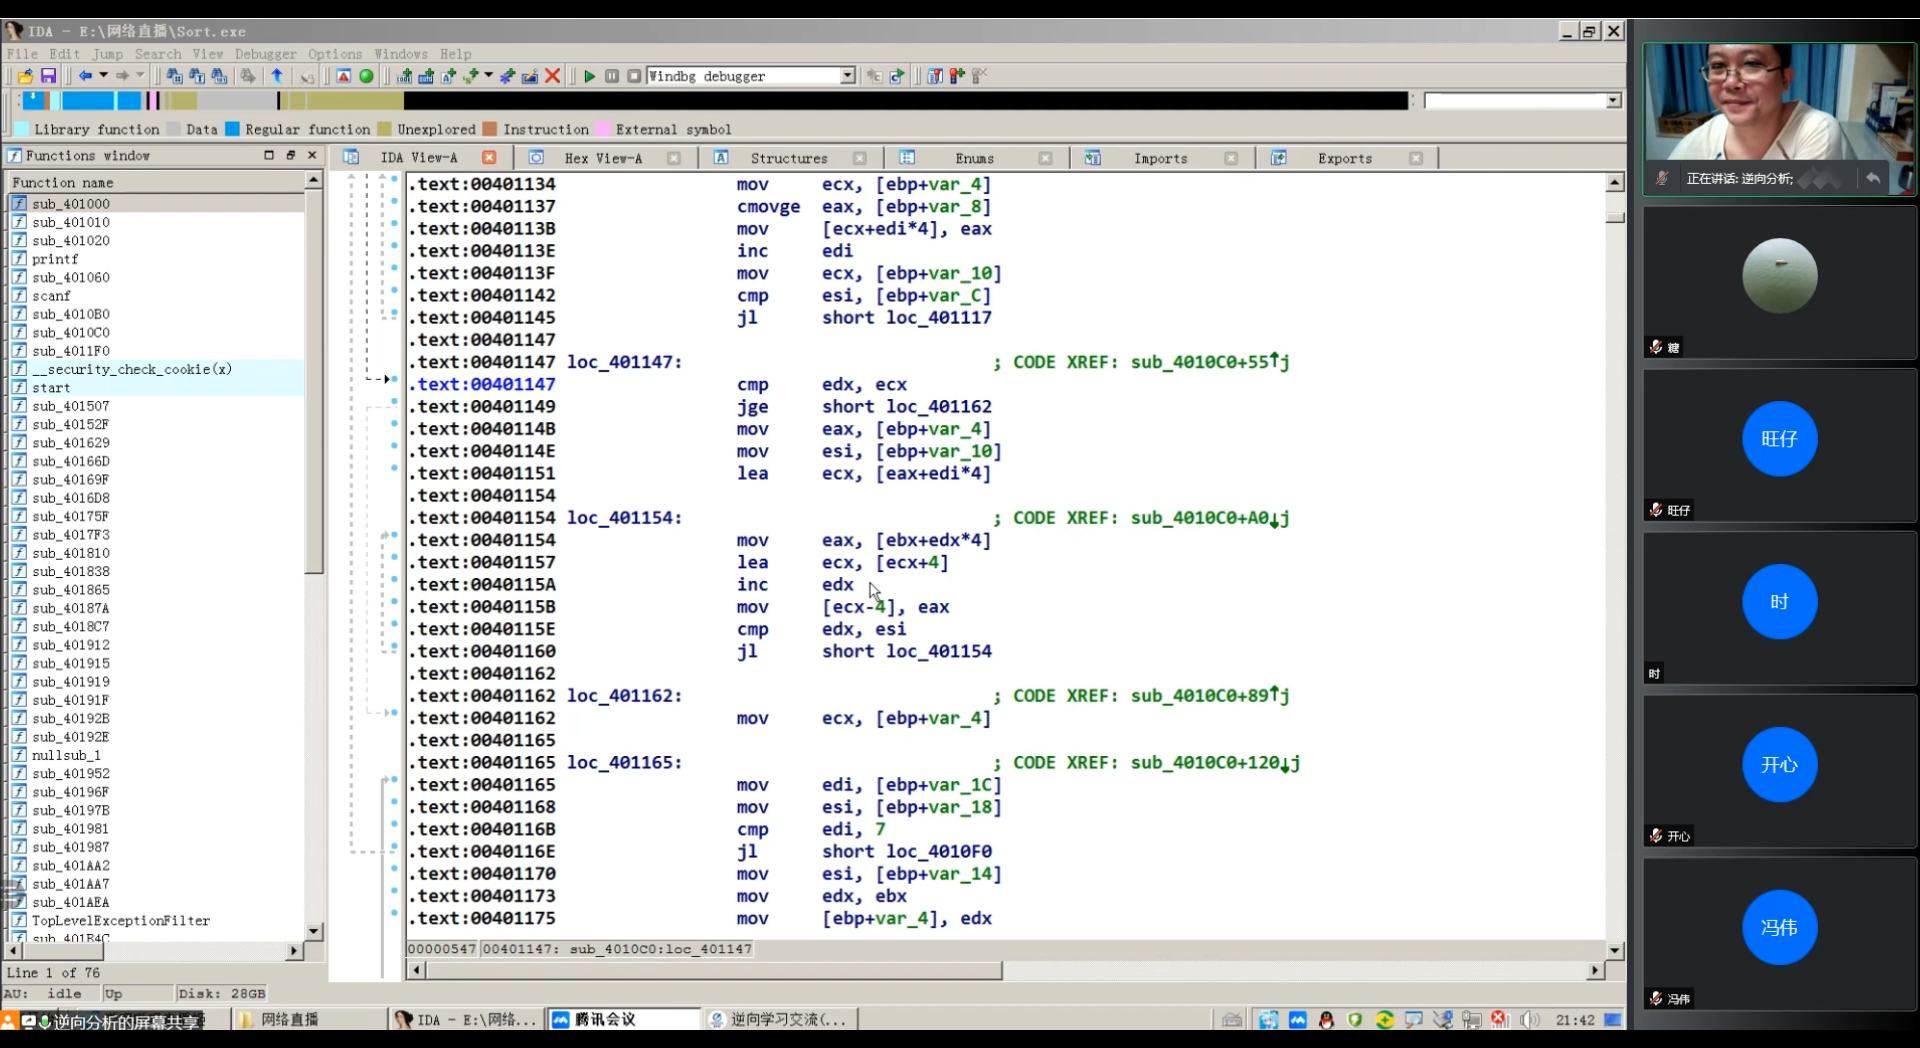Screen dimensions: 1920x1048
Task: Click the green shield tray icon
Action: coord(1355,1020)
